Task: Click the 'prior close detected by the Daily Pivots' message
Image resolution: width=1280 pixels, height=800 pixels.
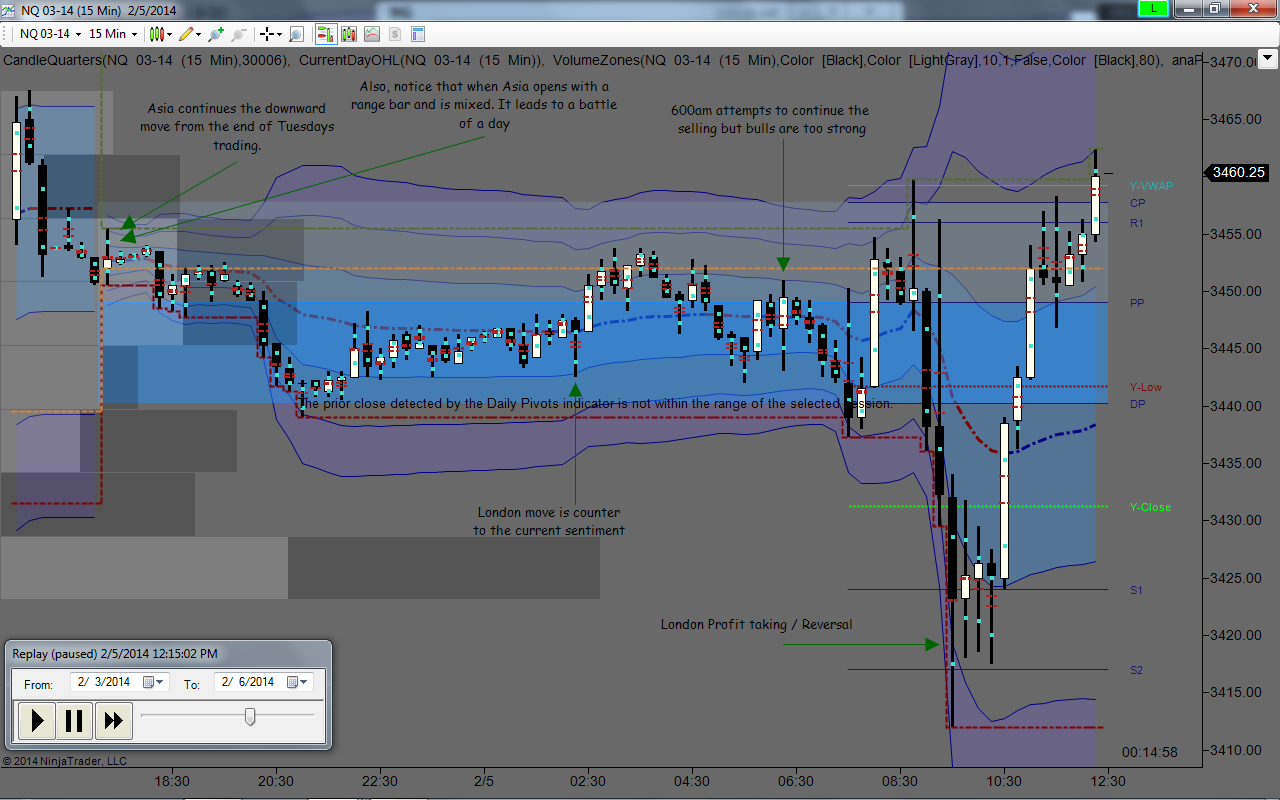Action: 595,403
